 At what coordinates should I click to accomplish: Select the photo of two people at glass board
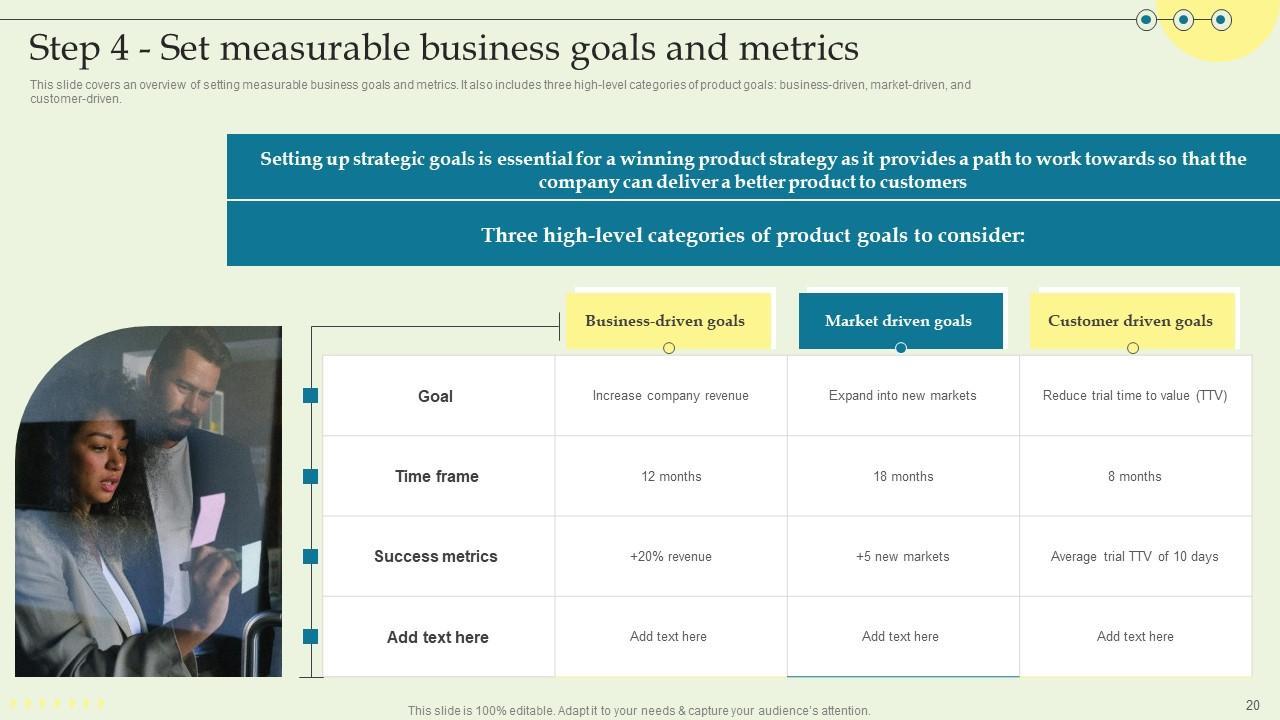(148, 502)
